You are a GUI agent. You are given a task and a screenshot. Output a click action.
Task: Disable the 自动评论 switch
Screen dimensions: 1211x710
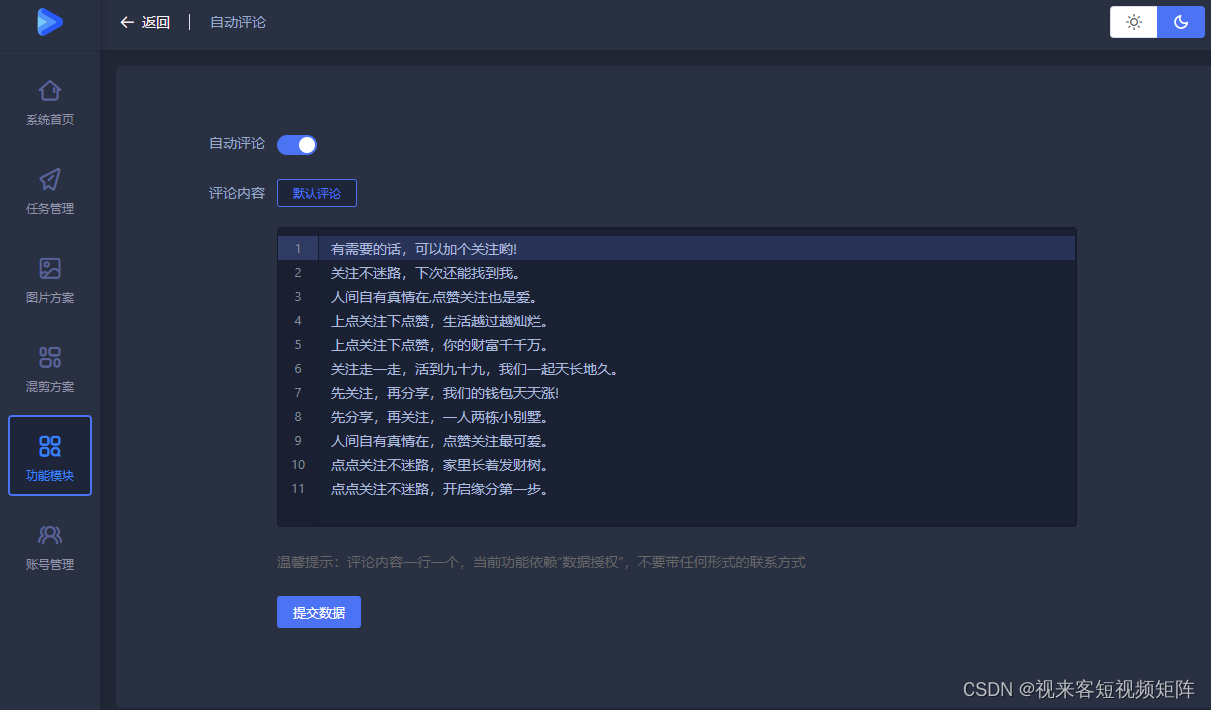(x=296, y=145)
